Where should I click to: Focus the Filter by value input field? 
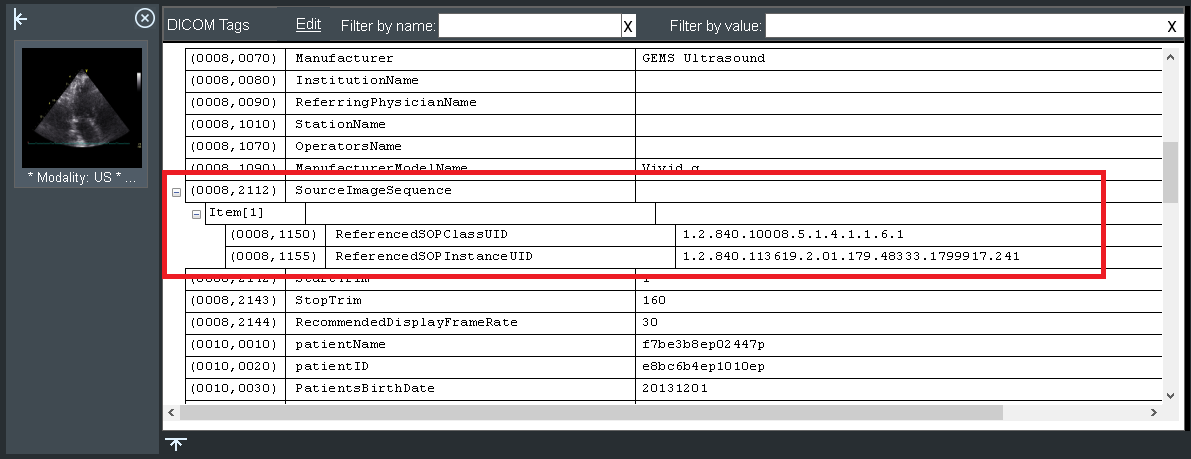coord(964,26)
